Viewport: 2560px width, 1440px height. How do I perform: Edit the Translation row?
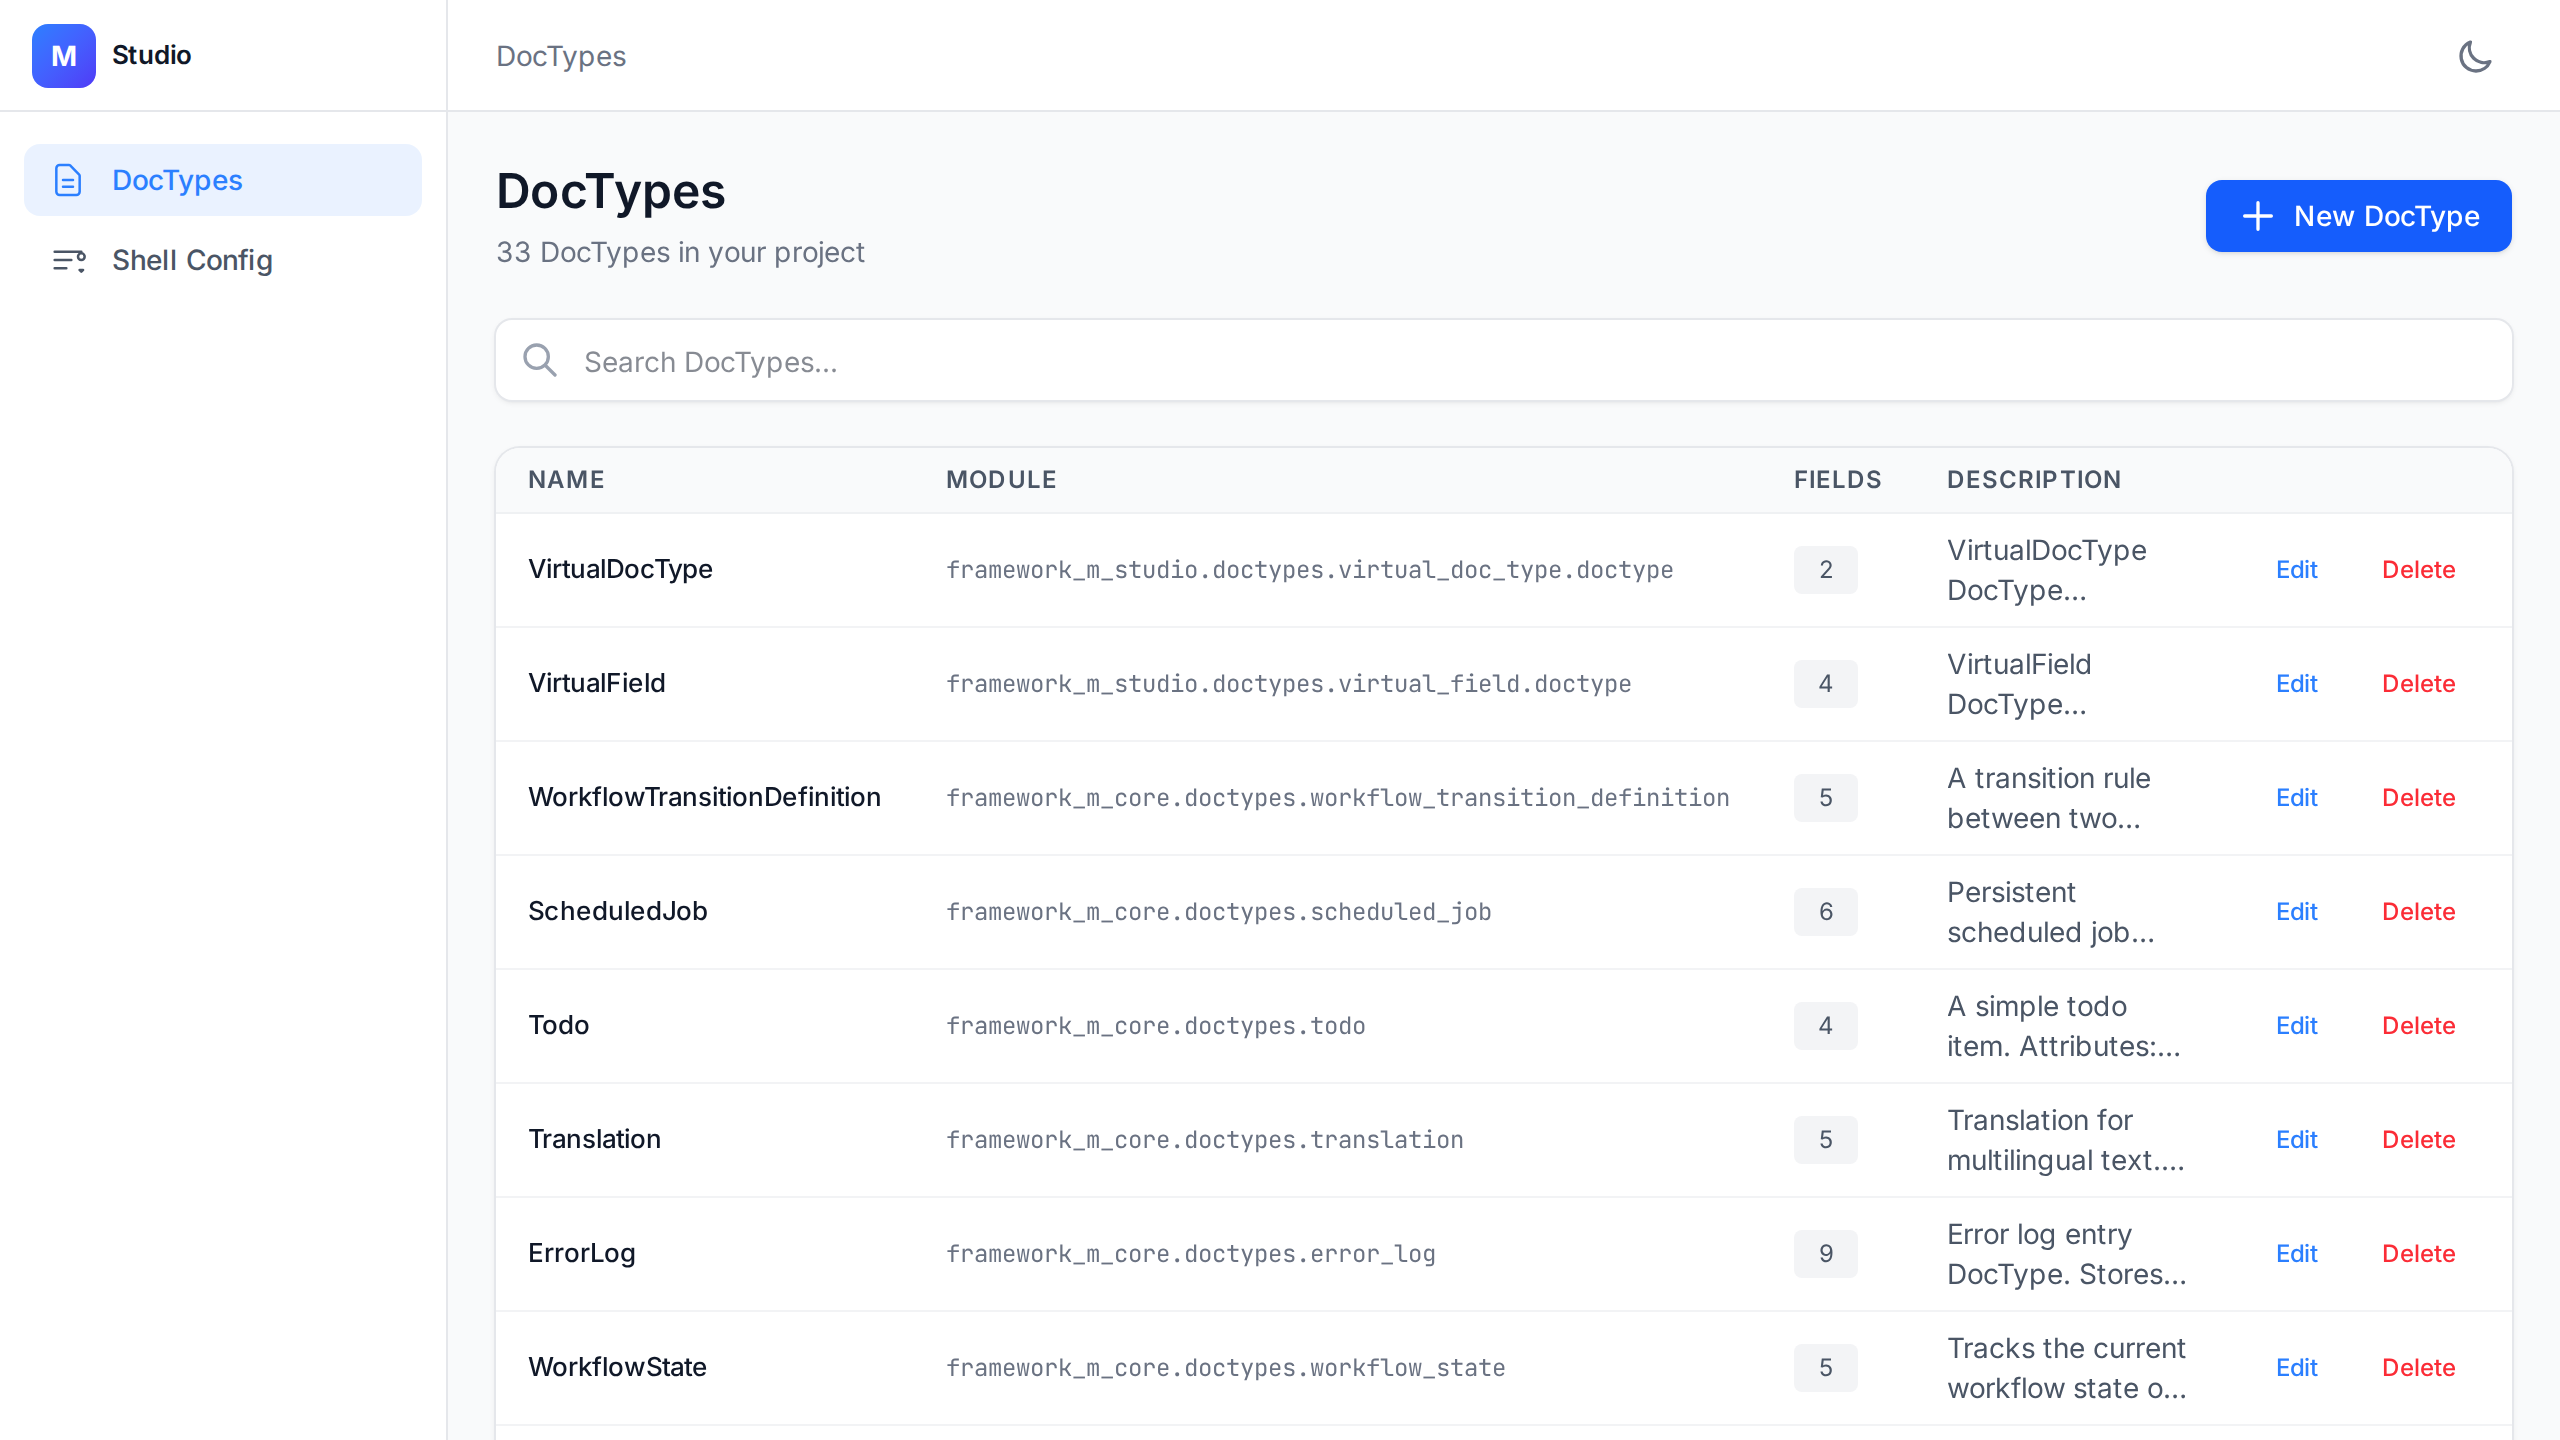[2296, 1140]
